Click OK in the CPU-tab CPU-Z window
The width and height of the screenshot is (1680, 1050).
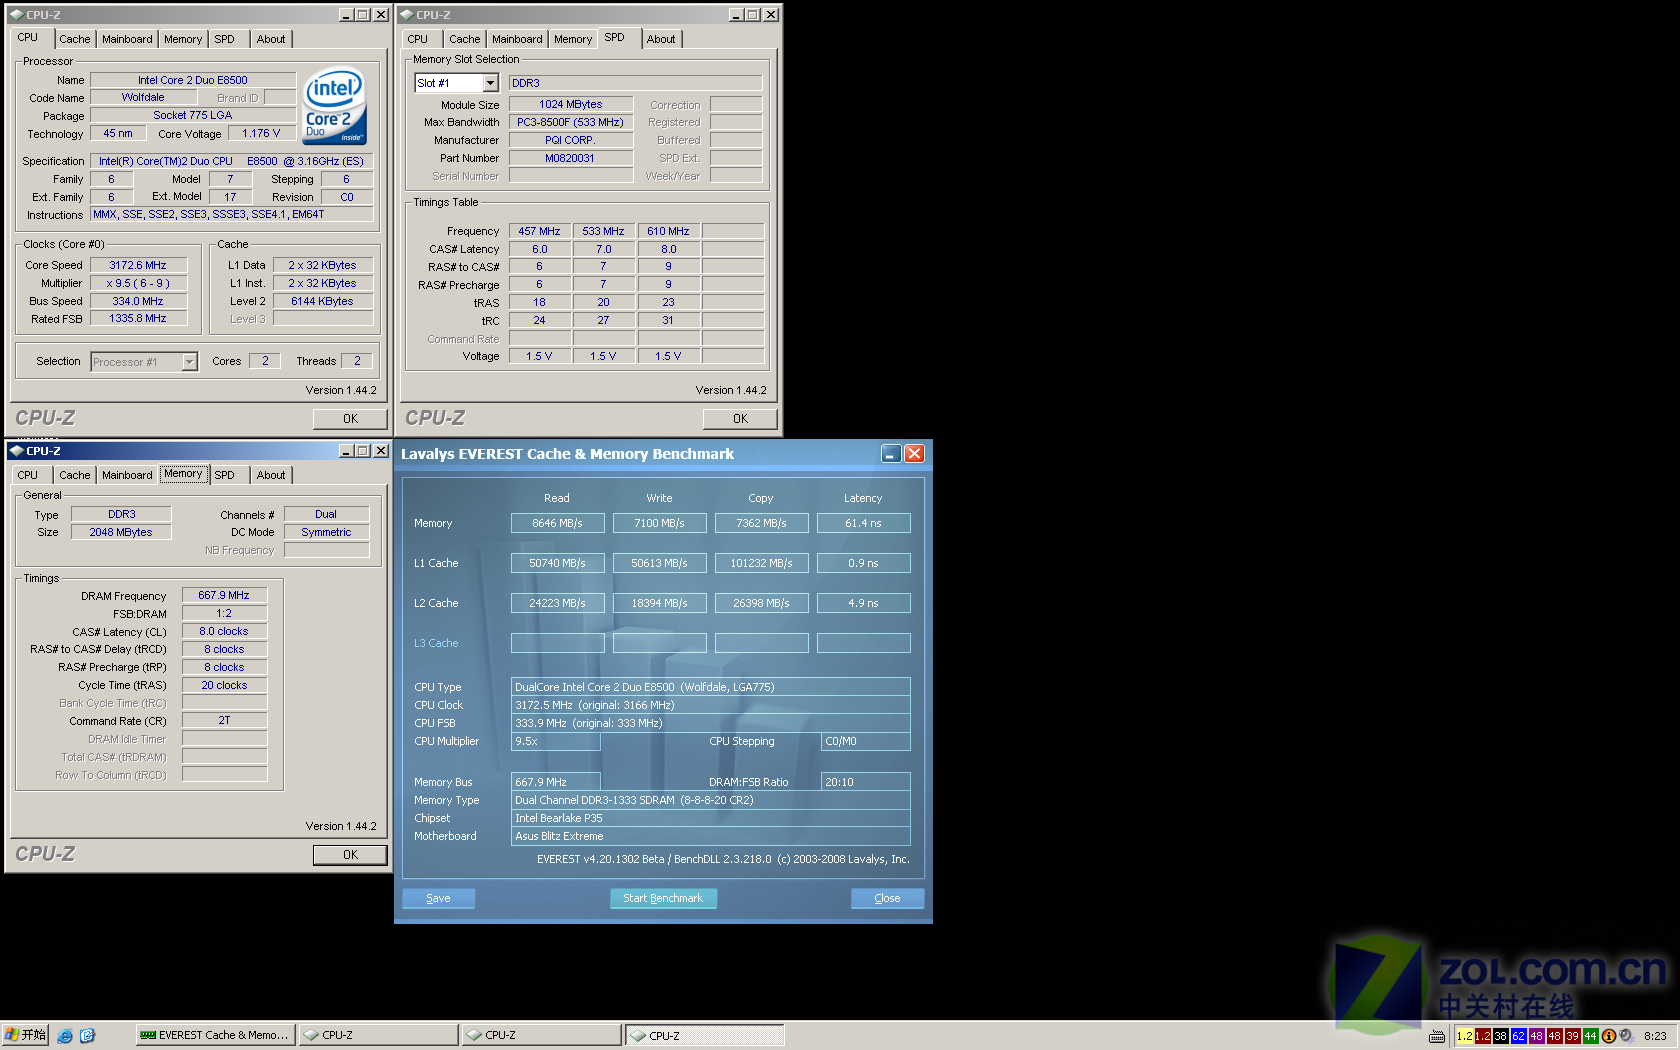tap(350, 419)
